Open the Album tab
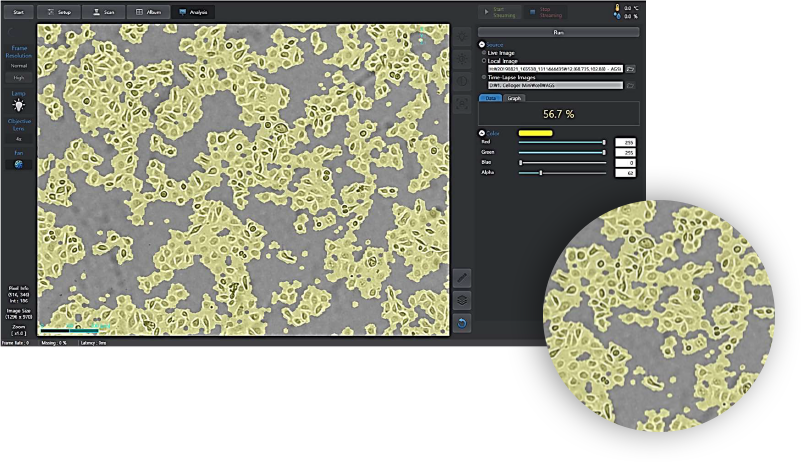804x465 pixels. click(148, 12)
